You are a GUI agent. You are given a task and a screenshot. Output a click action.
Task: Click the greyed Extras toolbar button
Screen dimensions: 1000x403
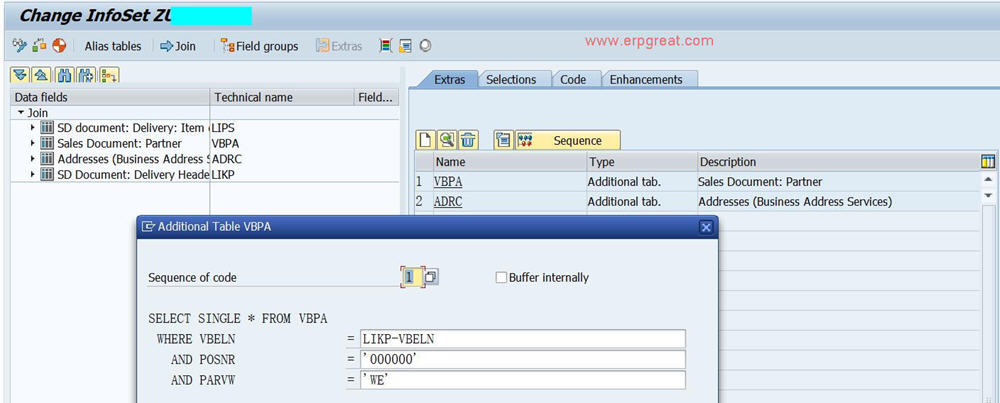click(339, 46)
